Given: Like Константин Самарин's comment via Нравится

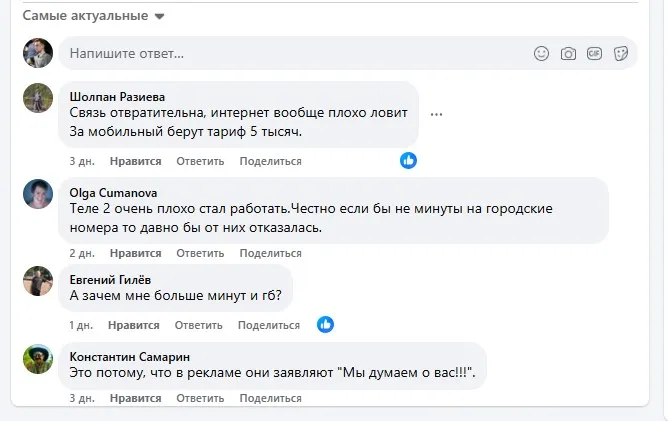Looking at the screenshot, I should (x=134, y=398).
